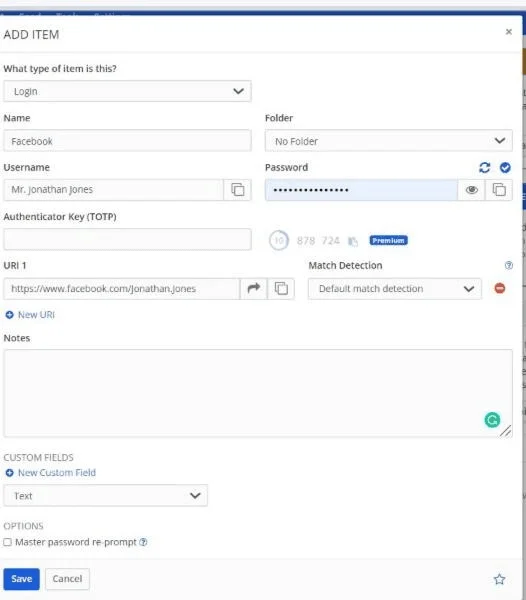Copy the username with the copy icon
Screen dimensions: 526x600
point(238,190)
